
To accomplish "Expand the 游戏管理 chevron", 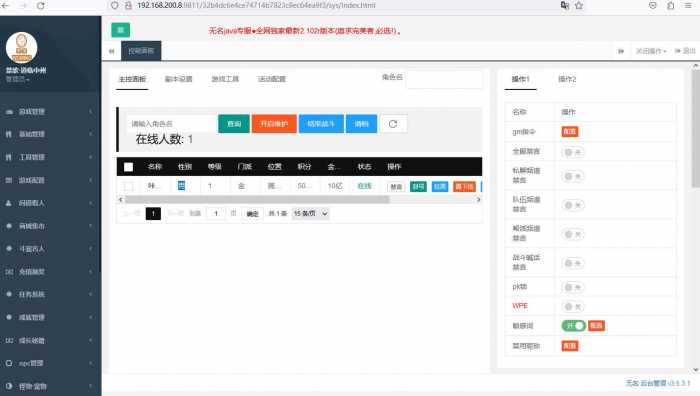I will pyautogui.click(x=91, y=112).
